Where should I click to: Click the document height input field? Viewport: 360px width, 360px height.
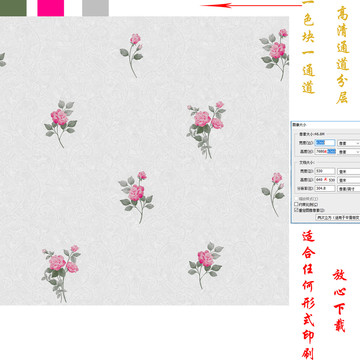pos(325,180)
